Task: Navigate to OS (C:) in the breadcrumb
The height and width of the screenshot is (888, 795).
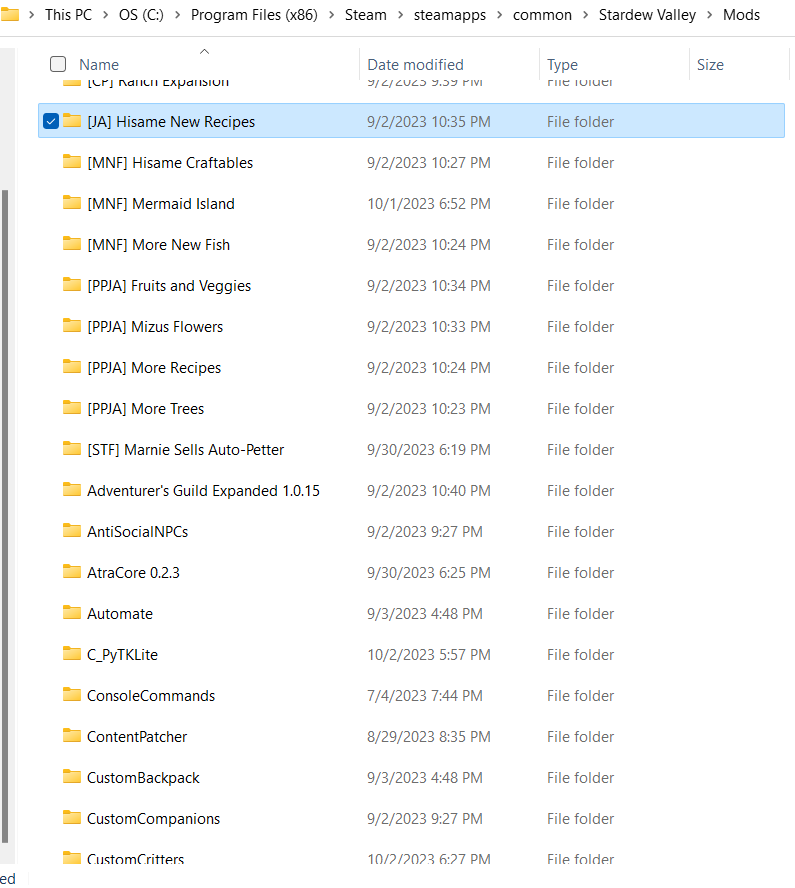Action: pos(142,15)
